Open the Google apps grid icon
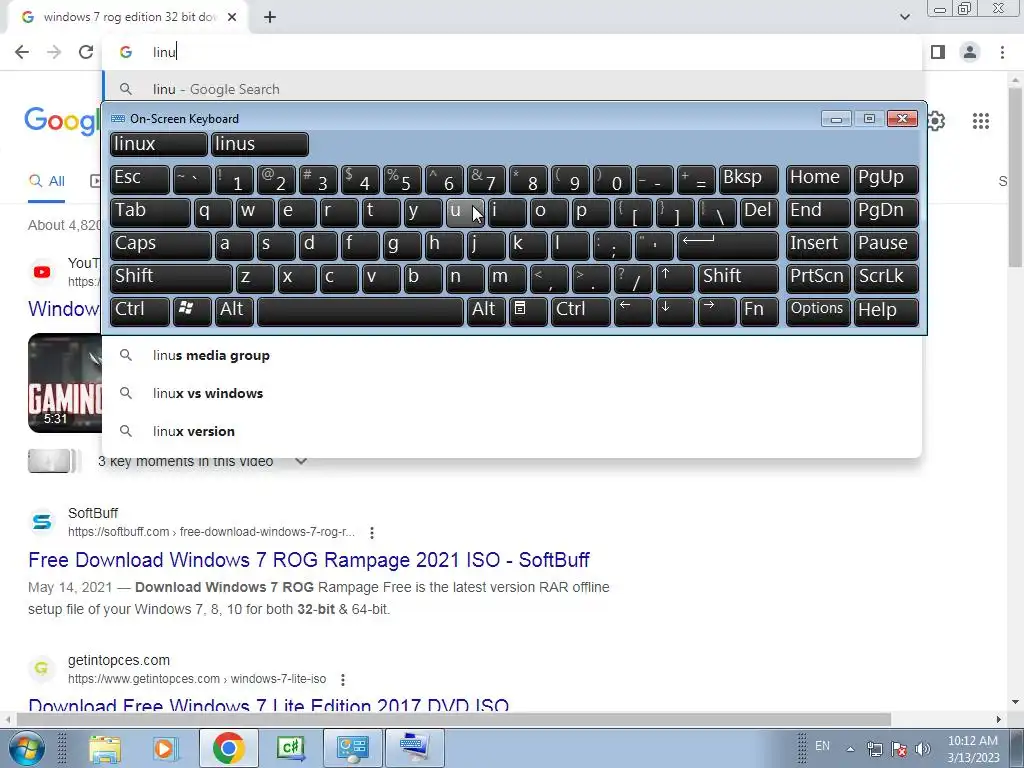This screenshot has width=1024, height=768. point(980,121)
